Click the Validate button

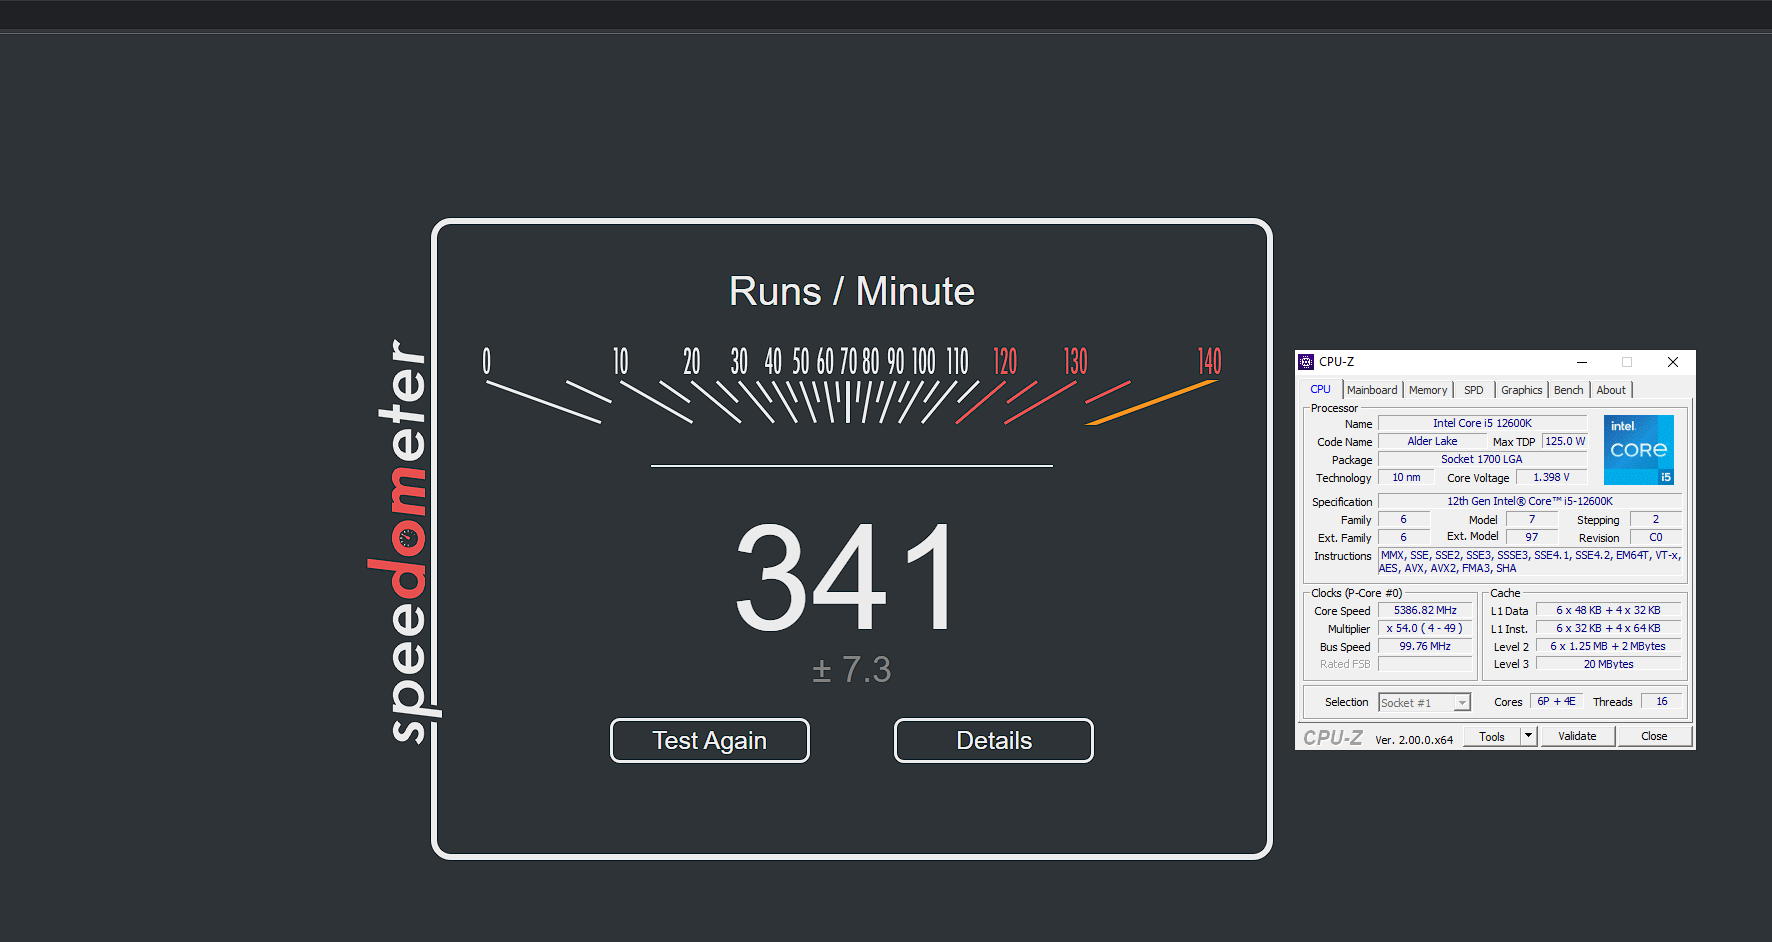click(x=1577, y=737)
